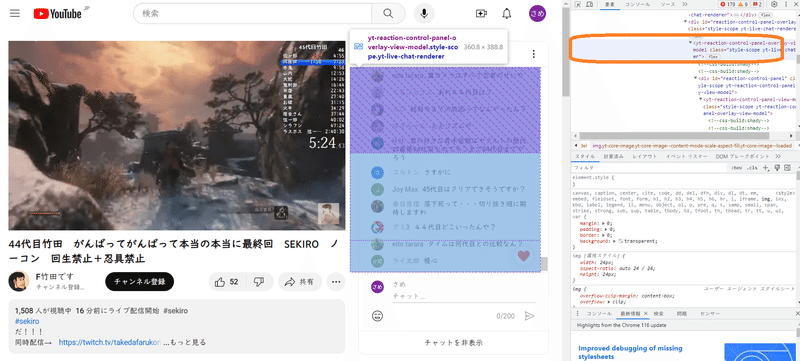
Task: Focus the YouTube 検索 search field
Action: click(x=252, y=13)
